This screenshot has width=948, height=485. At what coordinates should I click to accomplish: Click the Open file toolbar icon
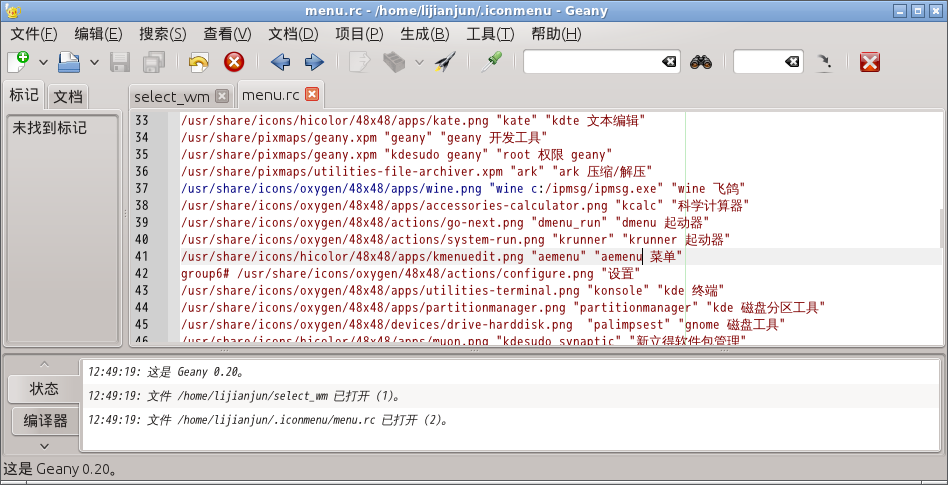[x=69, y=62]
